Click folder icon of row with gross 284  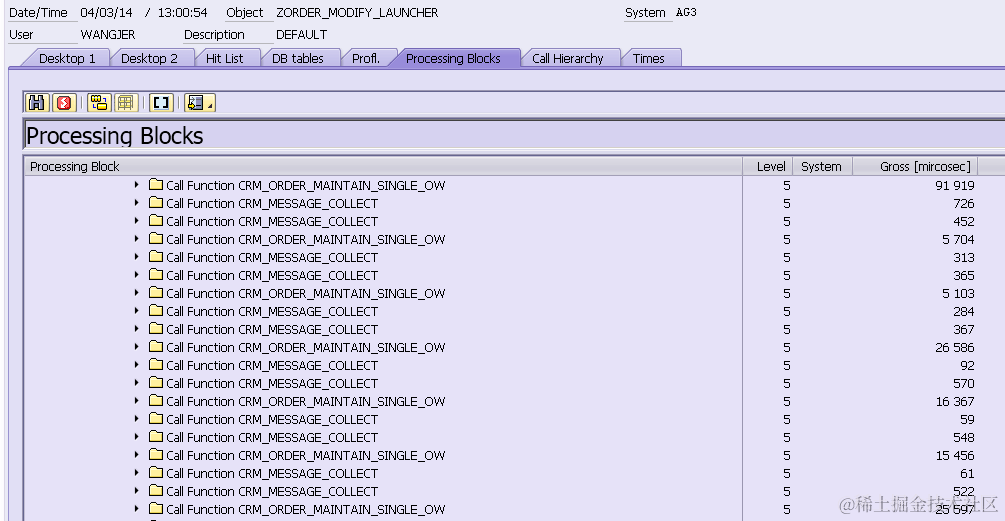coord(156,310)
